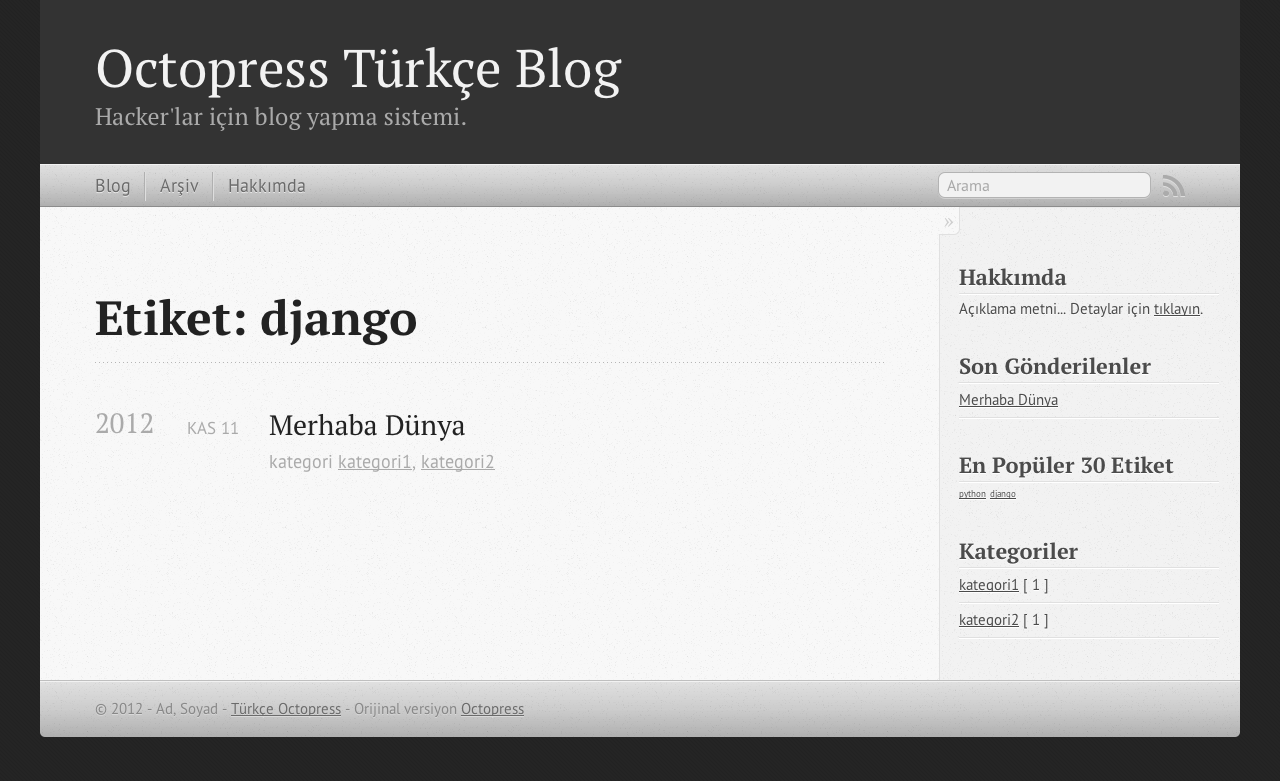
Task: Open the Octopress Türkçe Blog site title
Action: click(358, 68)
